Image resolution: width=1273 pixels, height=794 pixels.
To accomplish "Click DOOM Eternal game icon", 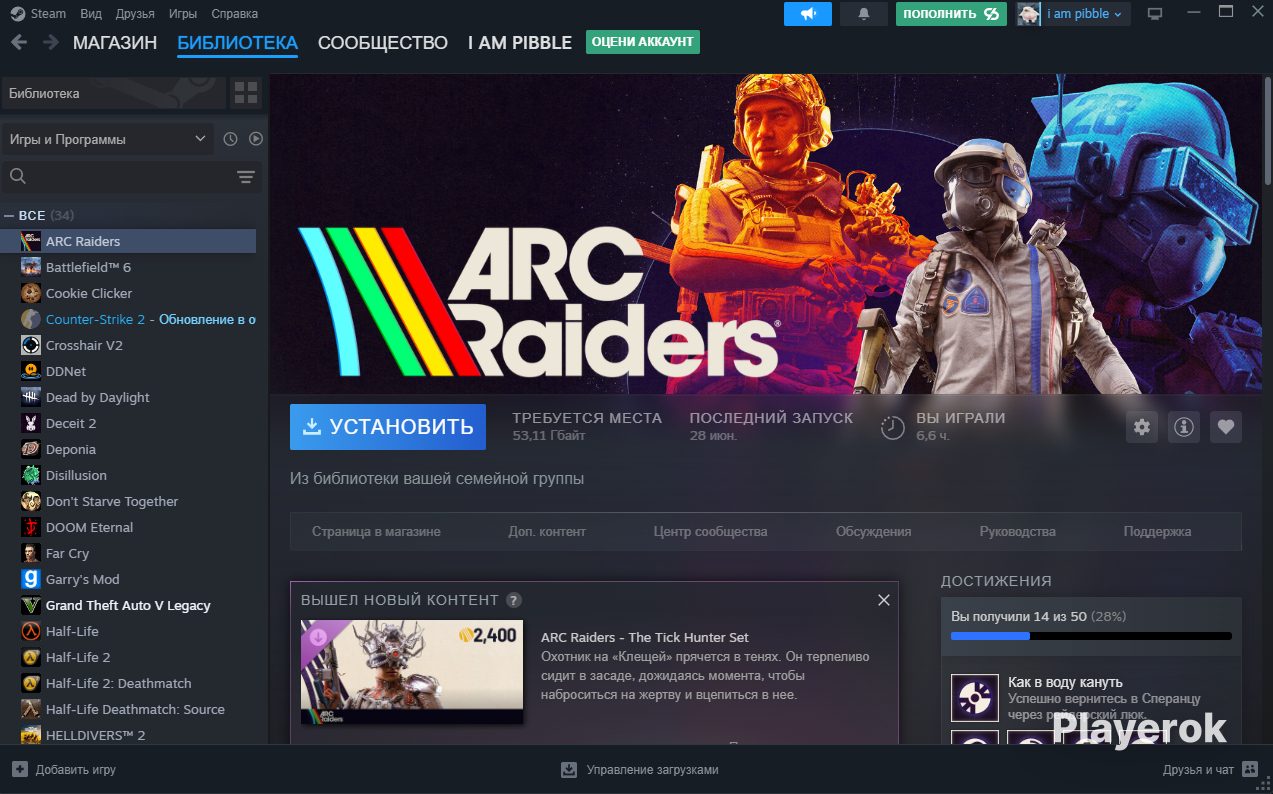I will 31,527.
